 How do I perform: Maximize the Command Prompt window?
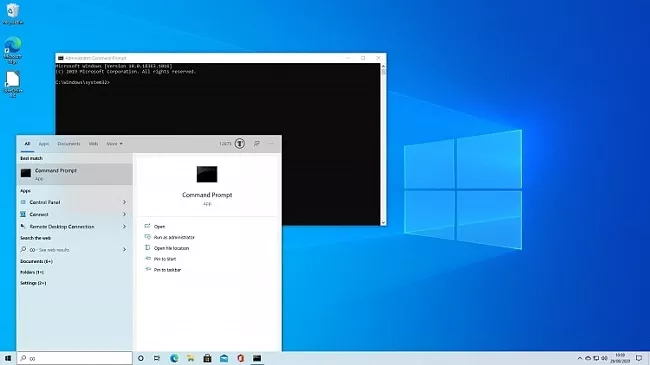pos(363,58)
